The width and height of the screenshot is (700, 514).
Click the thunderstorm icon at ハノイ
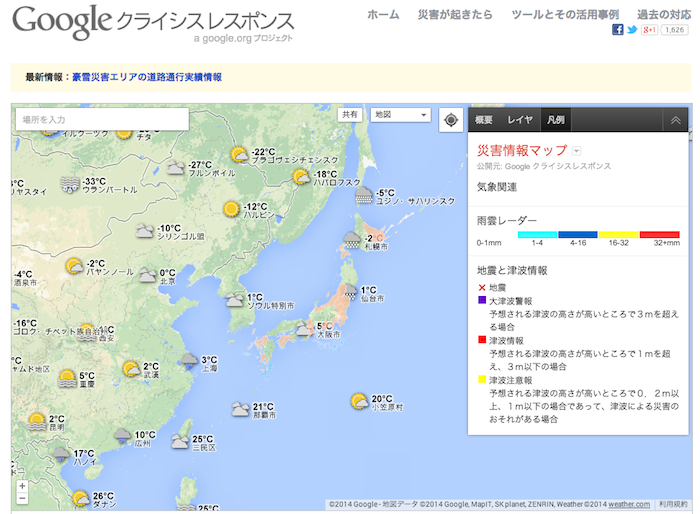[61, 455]
